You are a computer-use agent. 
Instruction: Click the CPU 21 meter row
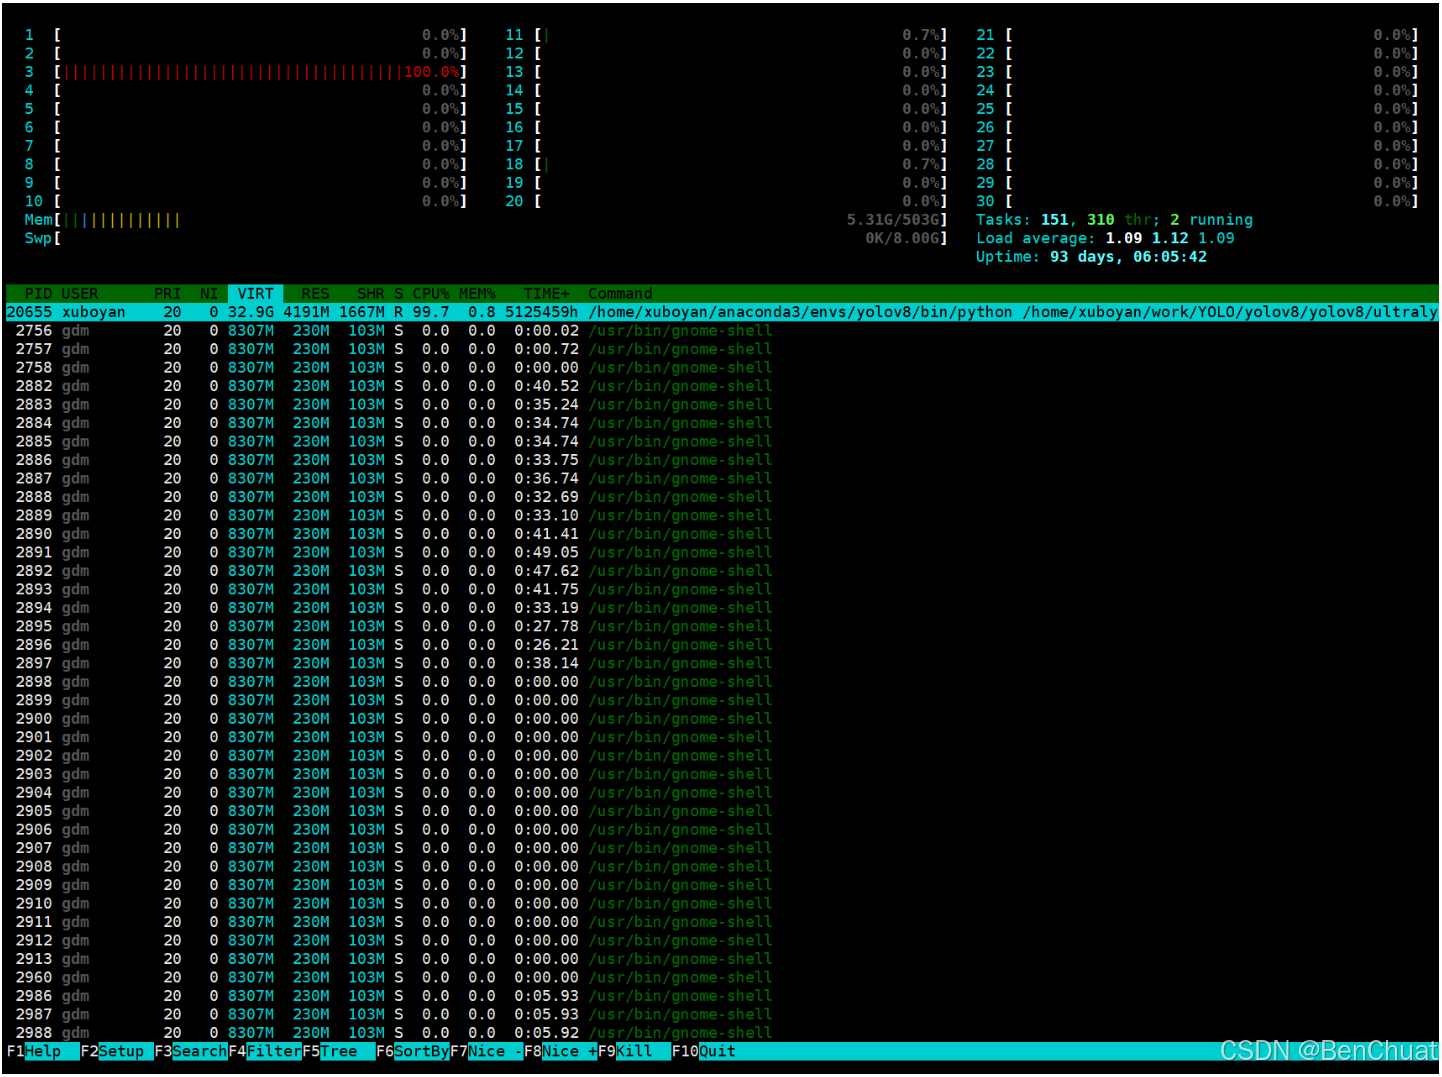pyautogui.click(x=1197, y=35)
